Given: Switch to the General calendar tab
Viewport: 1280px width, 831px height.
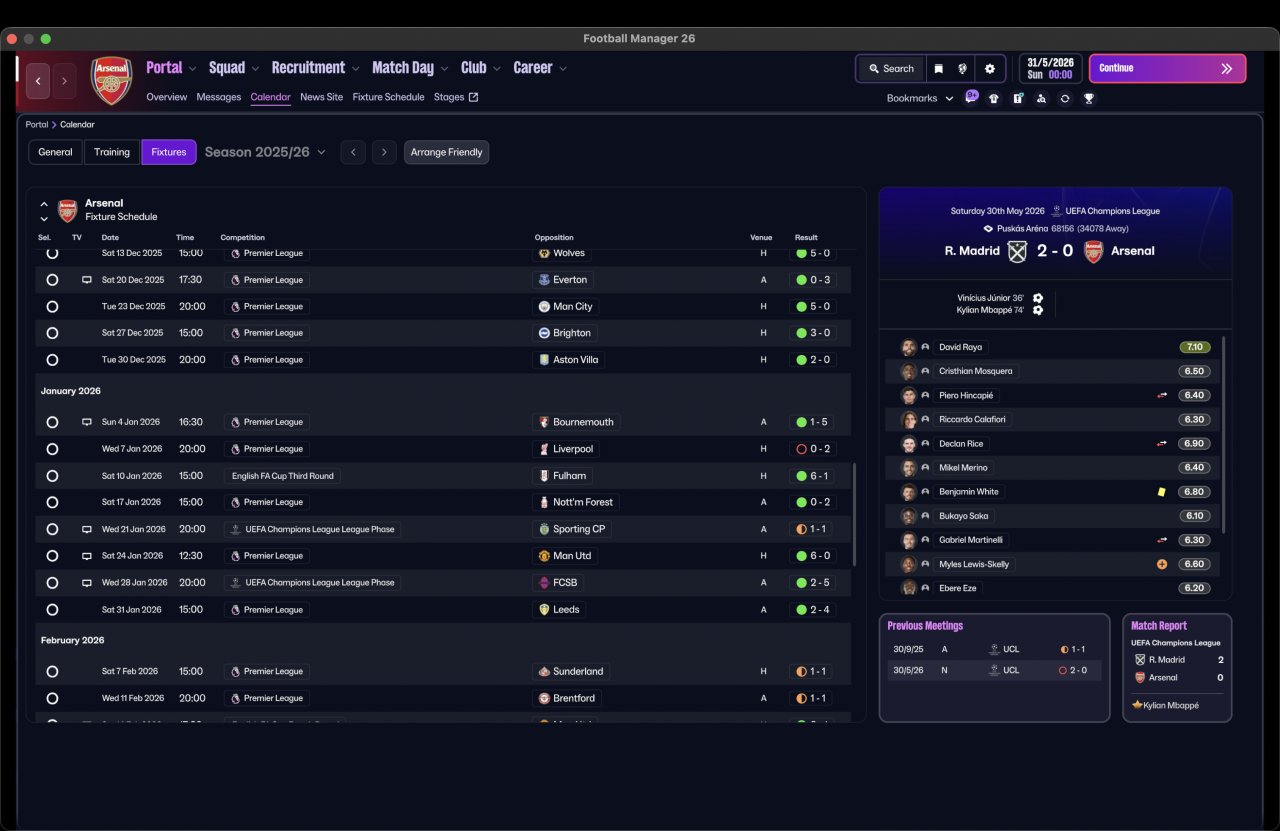Looking at the screenshot, I should [56, 152].
